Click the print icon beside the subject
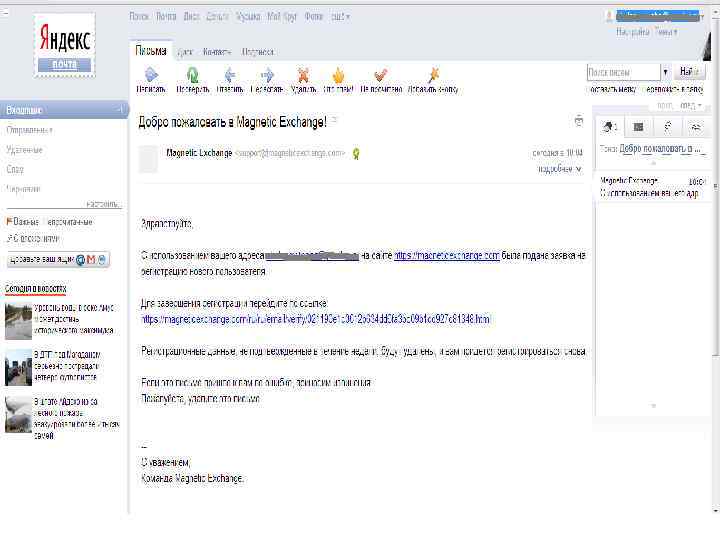The image size is (720, 540). pos(579,121)
